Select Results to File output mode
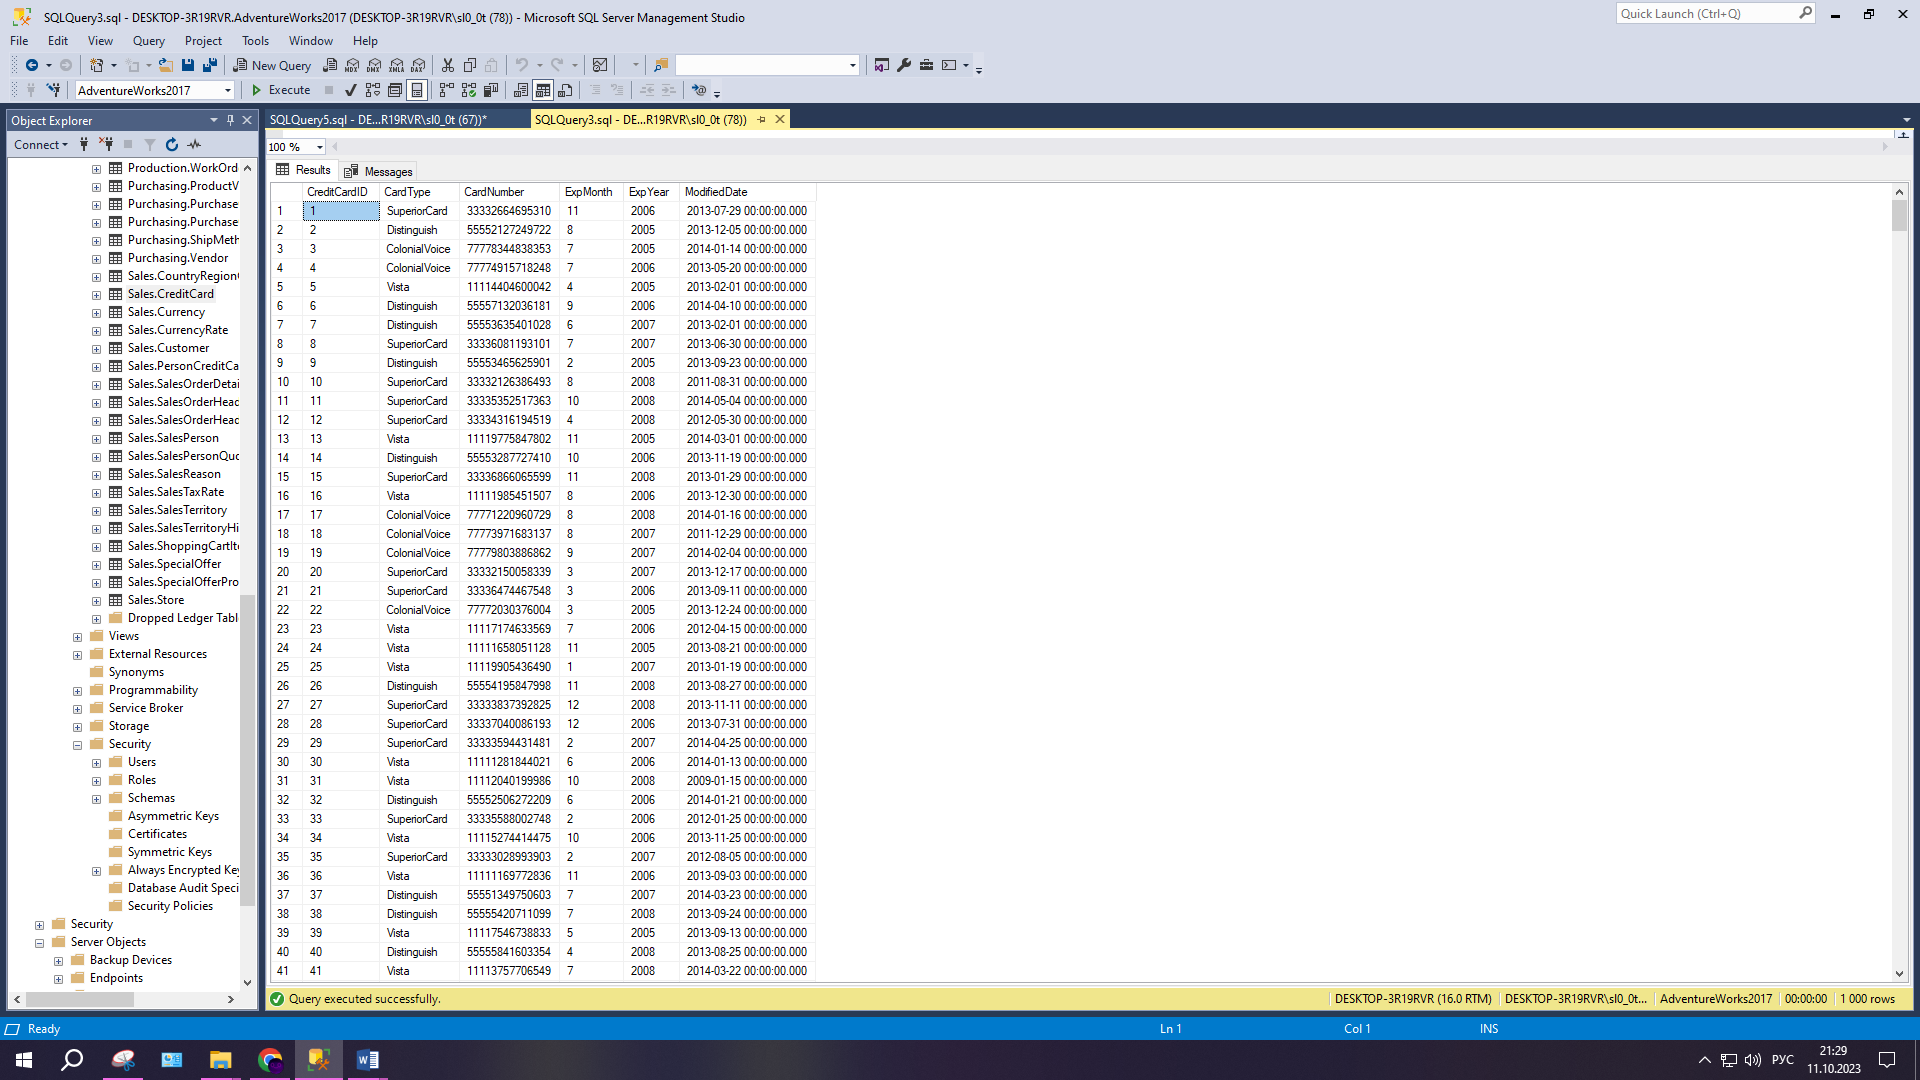Viewport: 1920px width, 1080px height. coord(565,90)
